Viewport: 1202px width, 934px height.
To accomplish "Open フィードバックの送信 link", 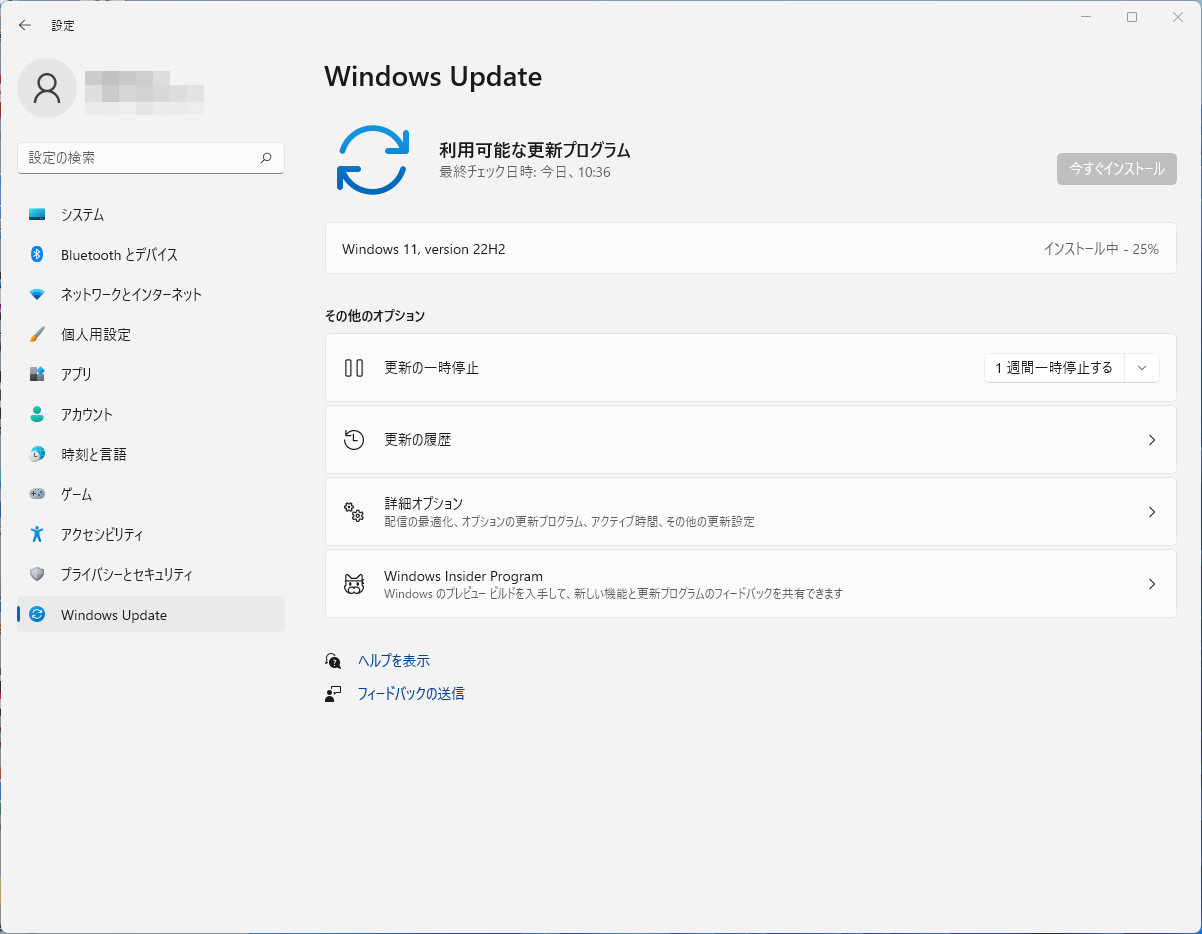I will [x=411, y=694].
